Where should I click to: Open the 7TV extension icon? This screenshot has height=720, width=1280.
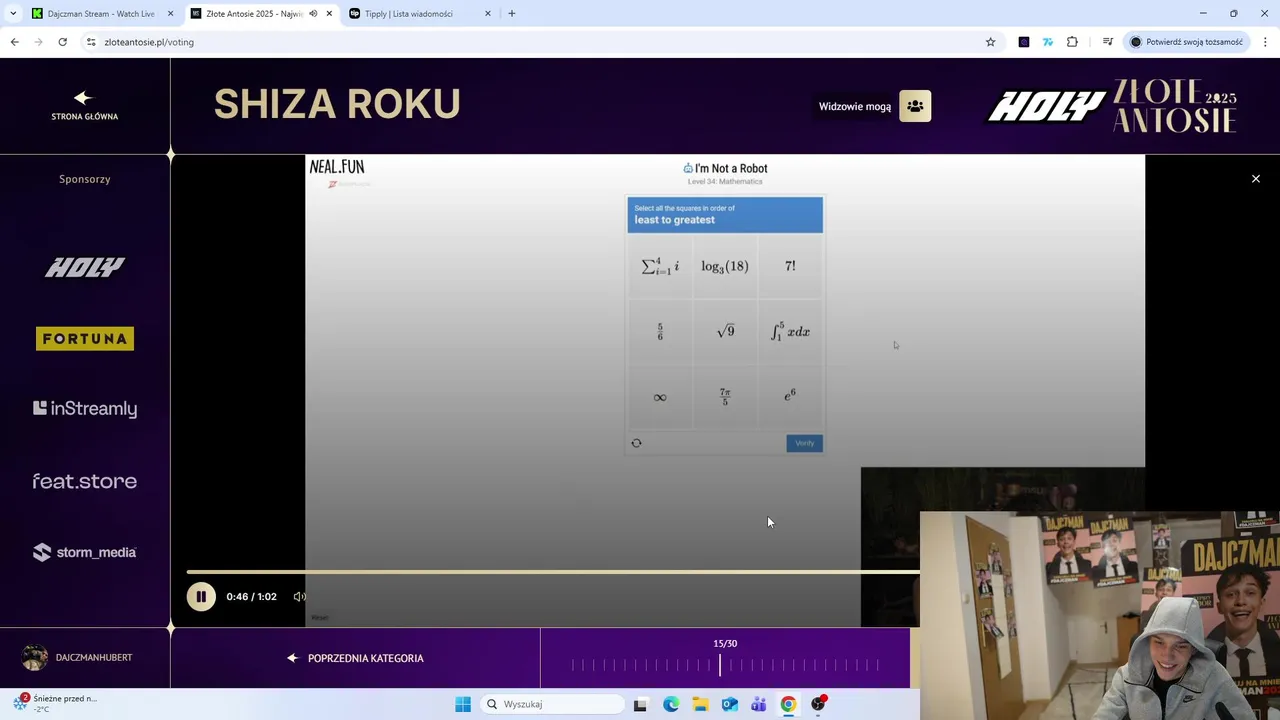[1048, 42]
